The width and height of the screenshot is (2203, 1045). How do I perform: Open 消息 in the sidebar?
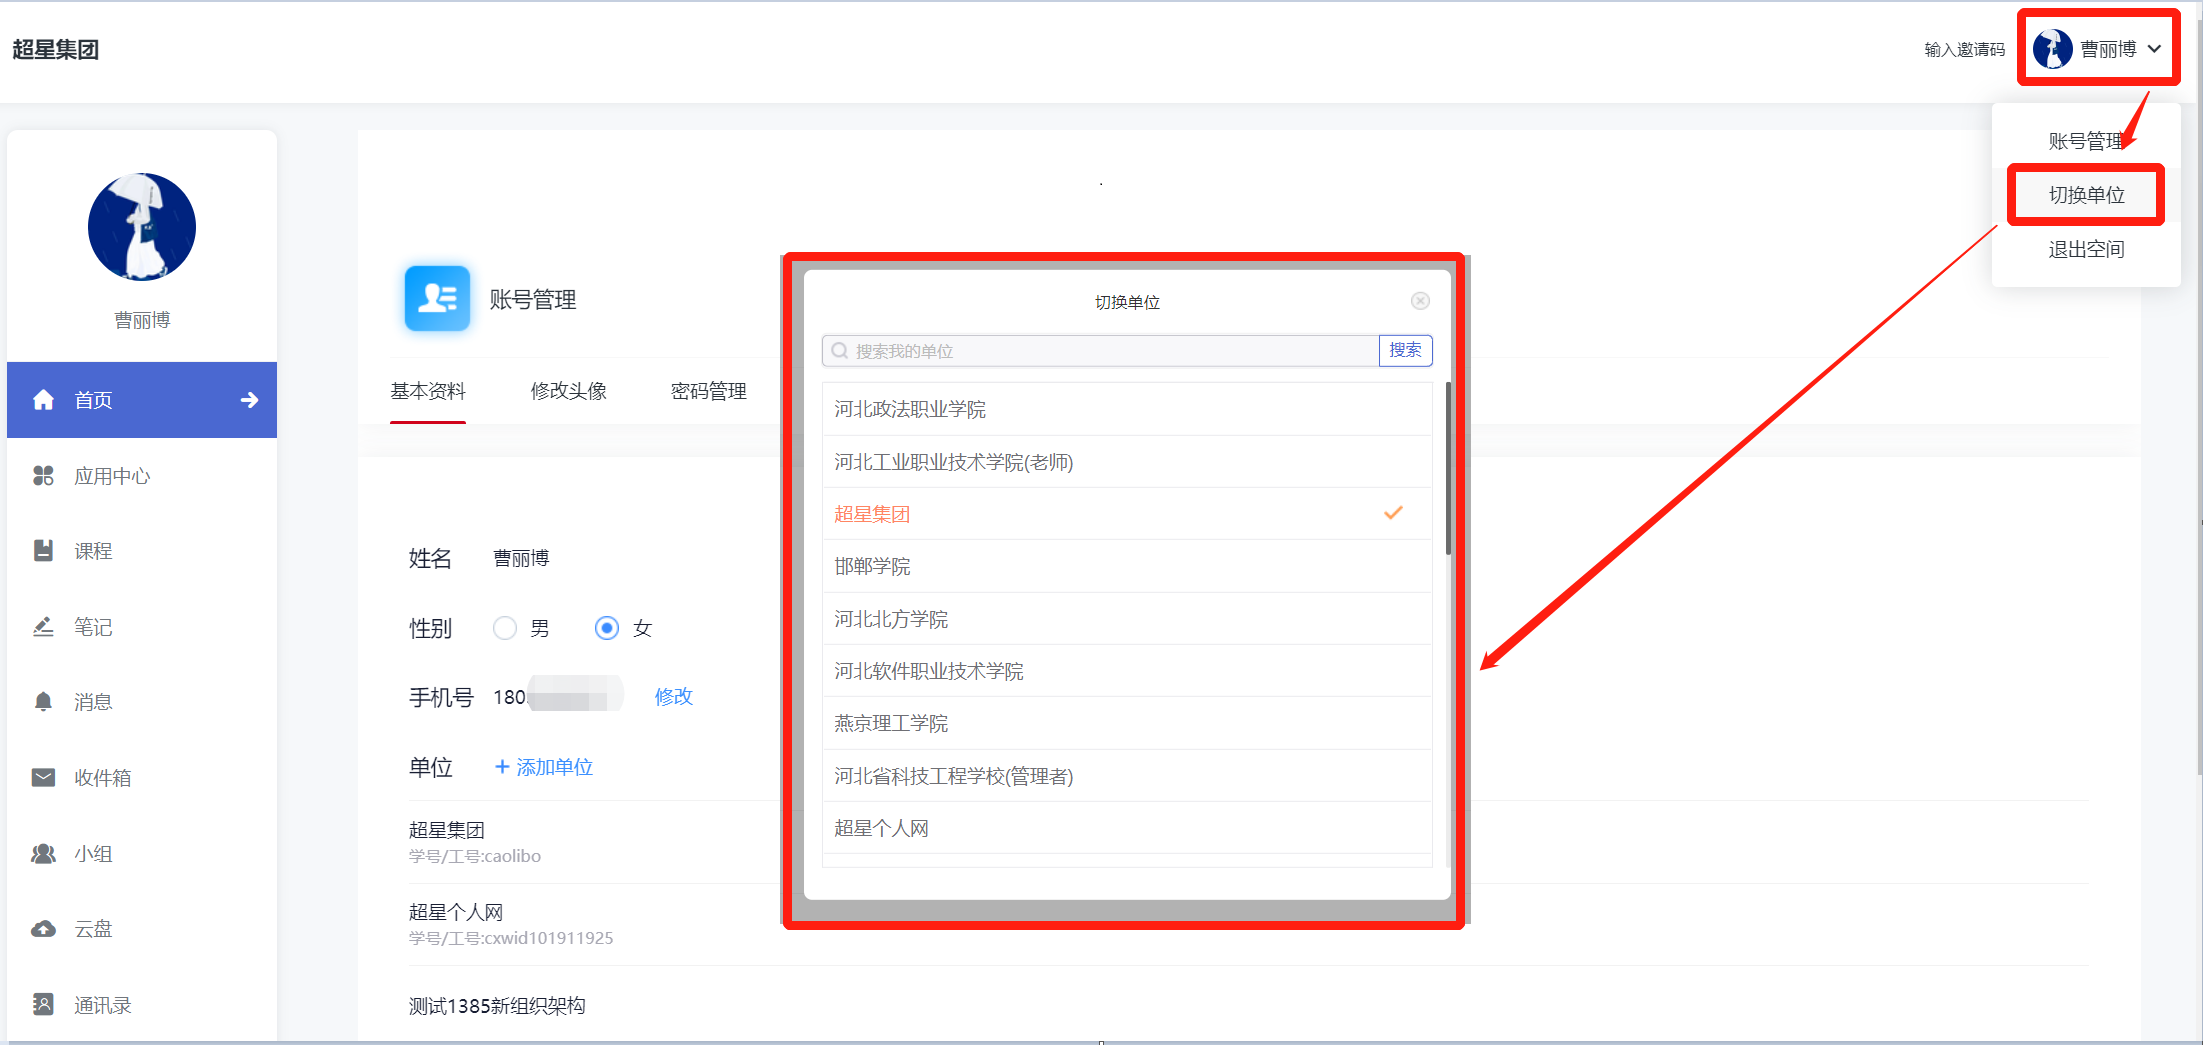click(142, 702)
